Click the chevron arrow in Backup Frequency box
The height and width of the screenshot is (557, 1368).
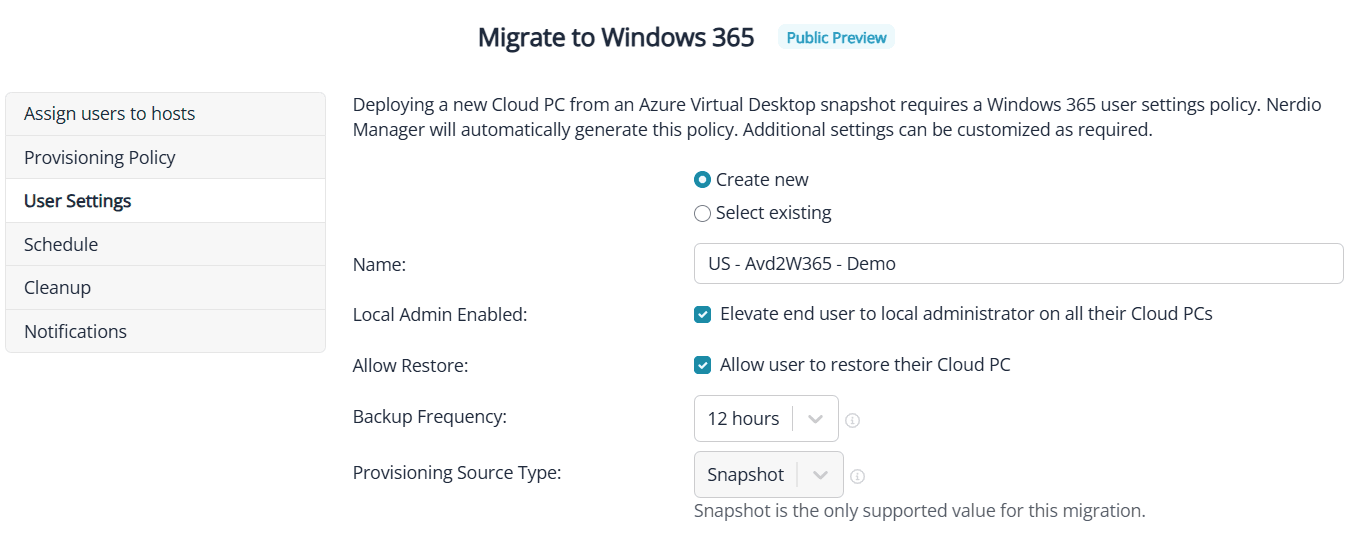816,419
